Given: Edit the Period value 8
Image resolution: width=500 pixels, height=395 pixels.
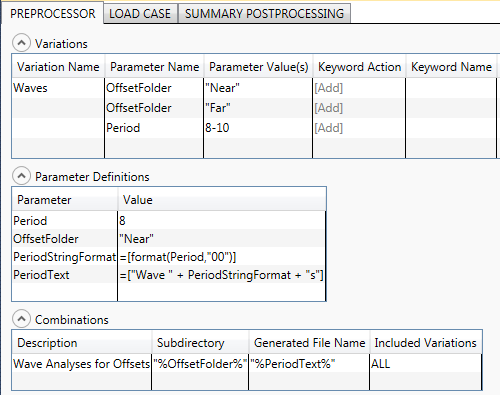Looking at the screenshot, I should click(x=222, y=221).
